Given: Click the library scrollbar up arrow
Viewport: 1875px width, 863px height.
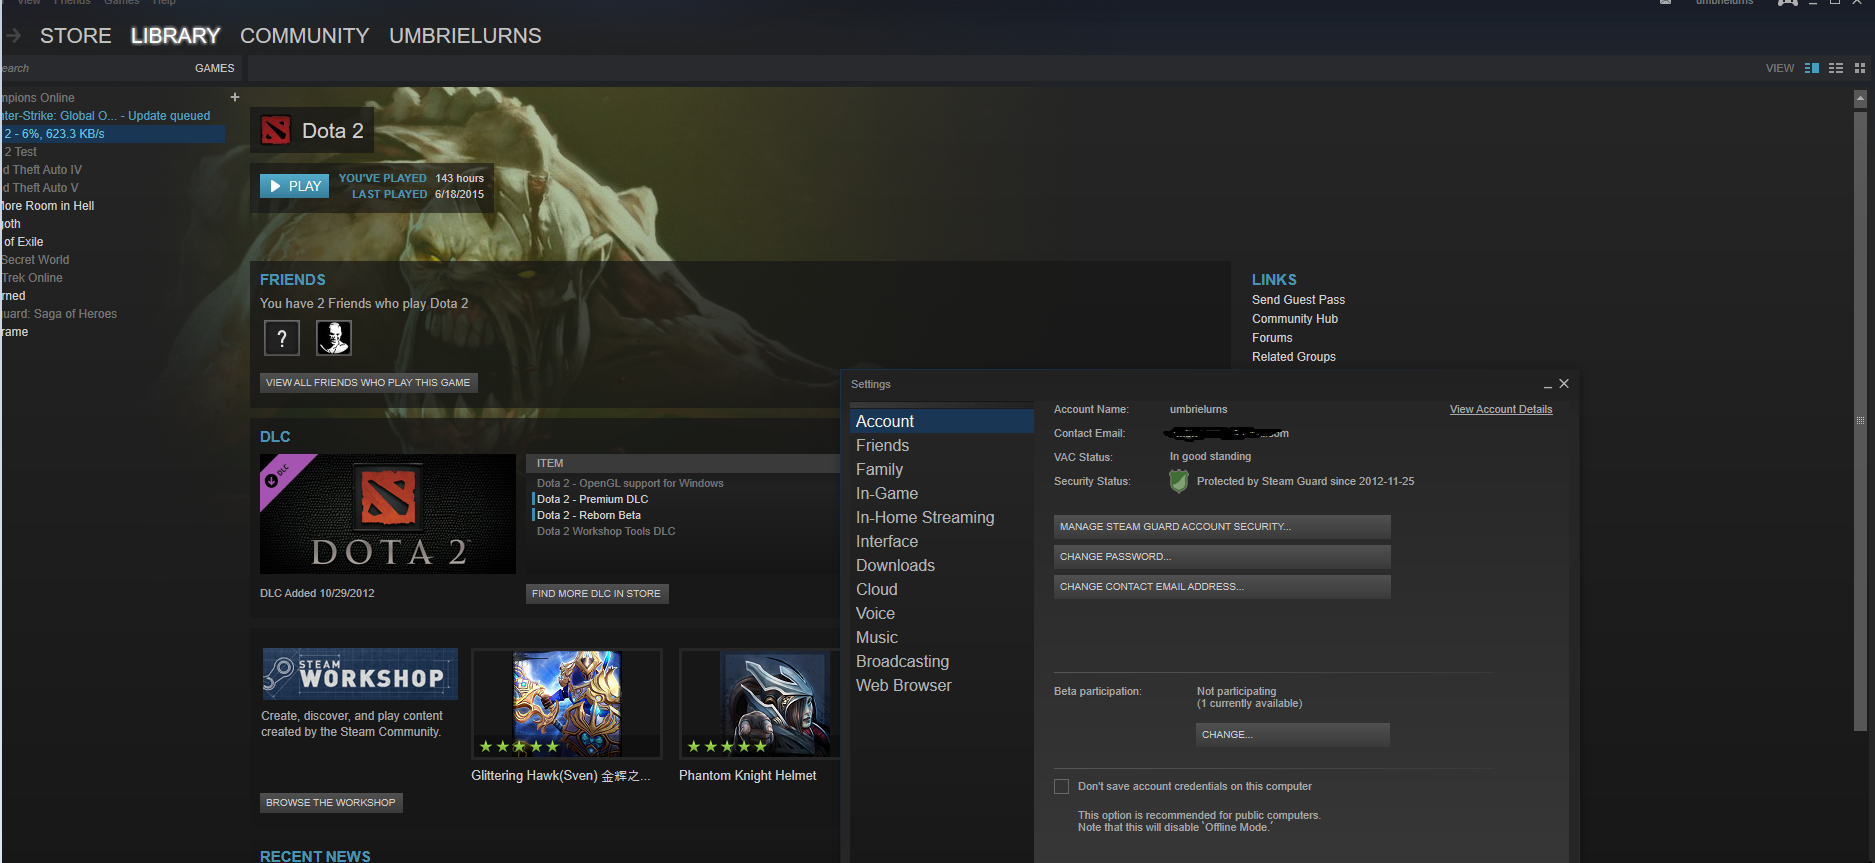Looking at the screenshot, I should pyautogui.click(x=1860, y=99).
